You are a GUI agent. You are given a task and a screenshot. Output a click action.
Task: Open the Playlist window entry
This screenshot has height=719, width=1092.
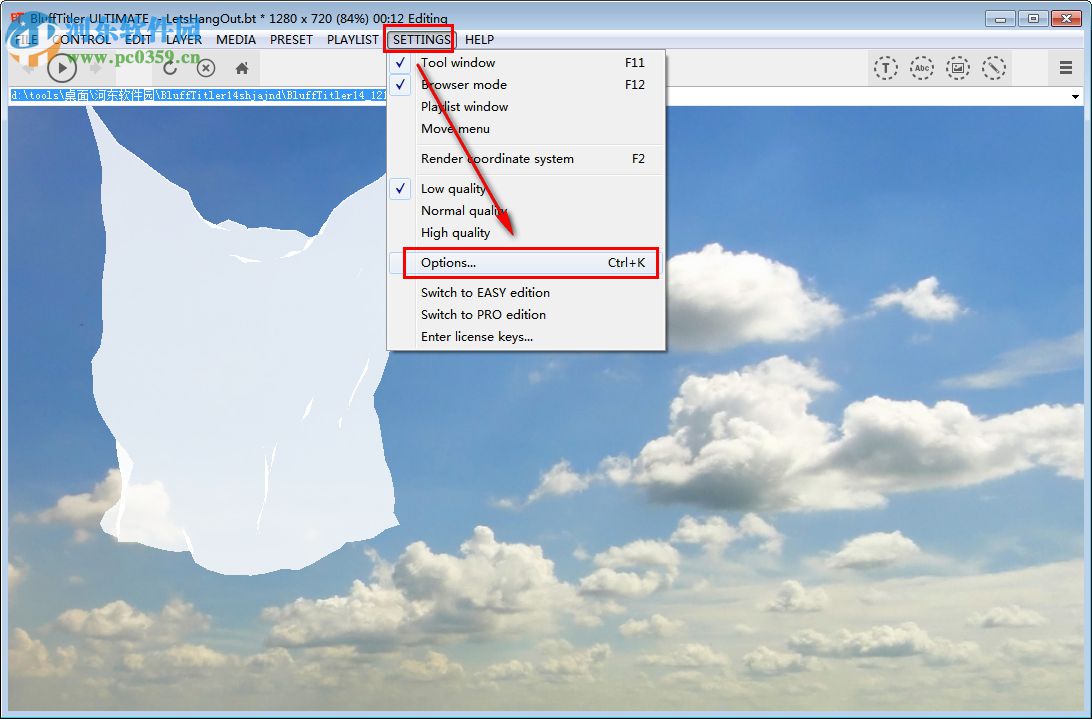526,107
